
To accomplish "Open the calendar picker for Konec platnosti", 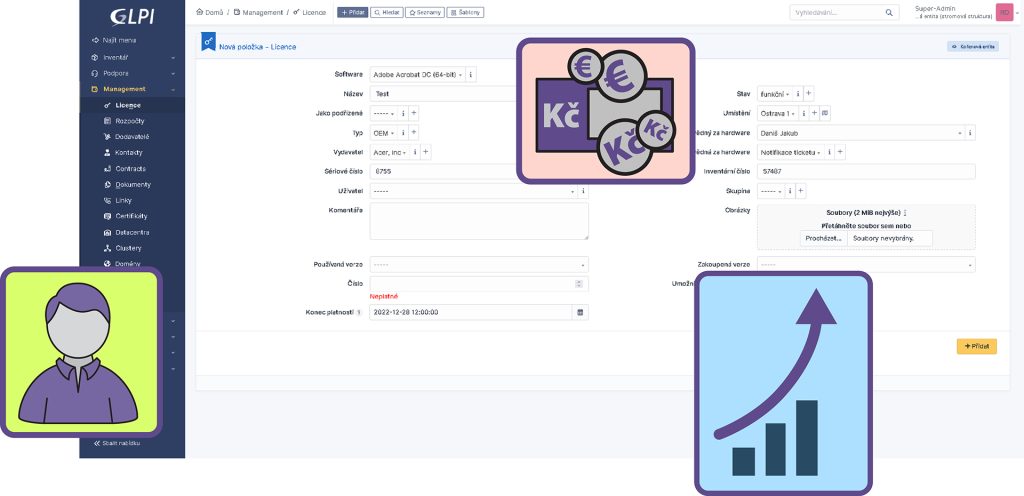I will click(579, 312).
